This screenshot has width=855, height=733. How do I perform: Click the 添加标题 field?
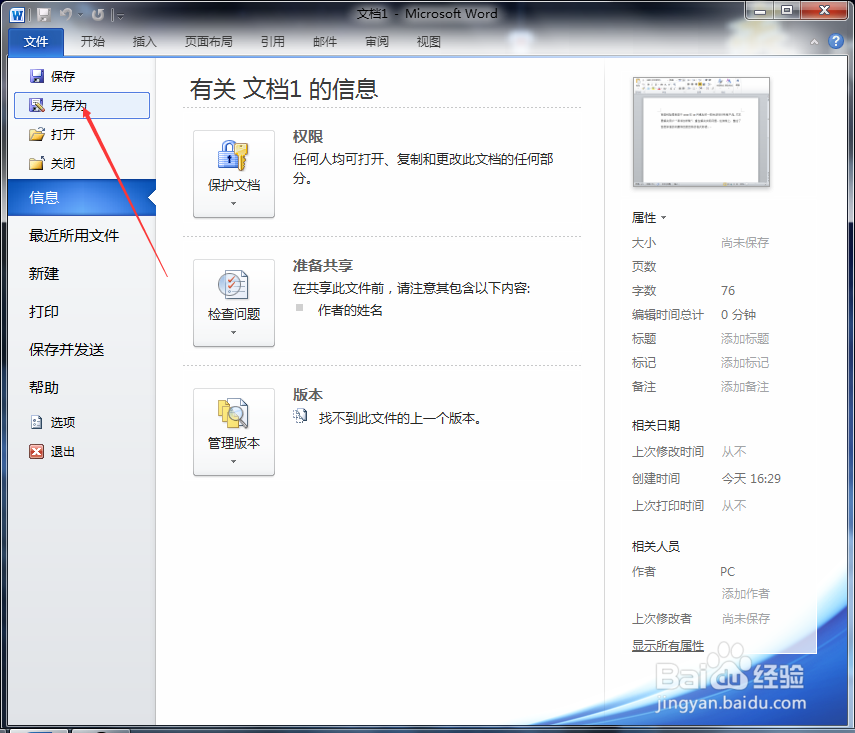coord(745,339)
